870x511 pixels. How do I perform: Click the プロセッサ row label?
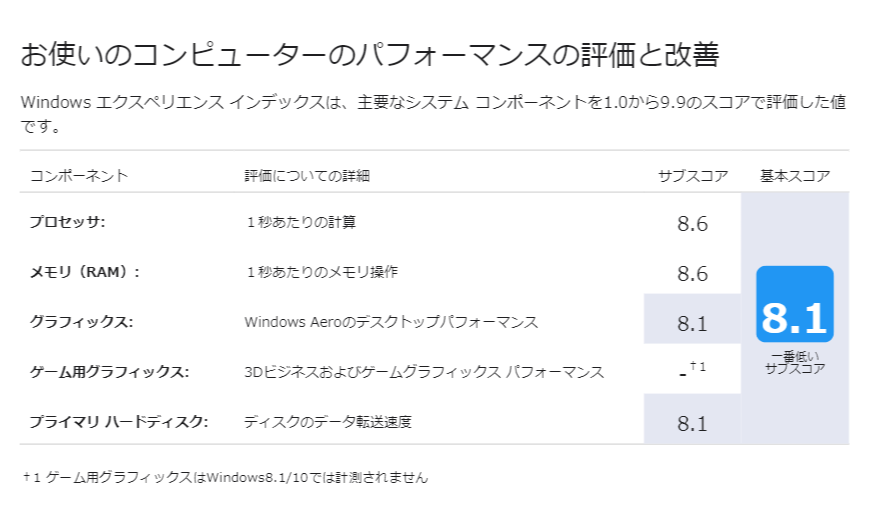click(x=67, y=222)
